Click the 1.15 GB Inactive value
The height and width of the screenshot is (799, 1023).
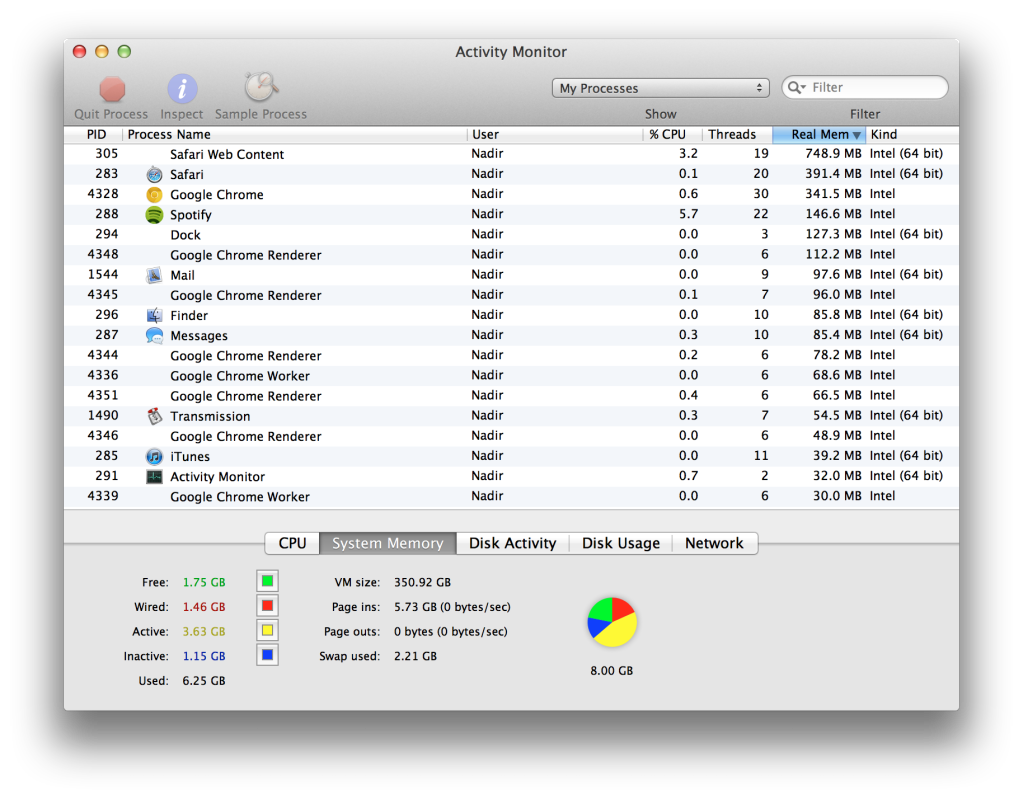pyautogui.click(x=204, y=656)
